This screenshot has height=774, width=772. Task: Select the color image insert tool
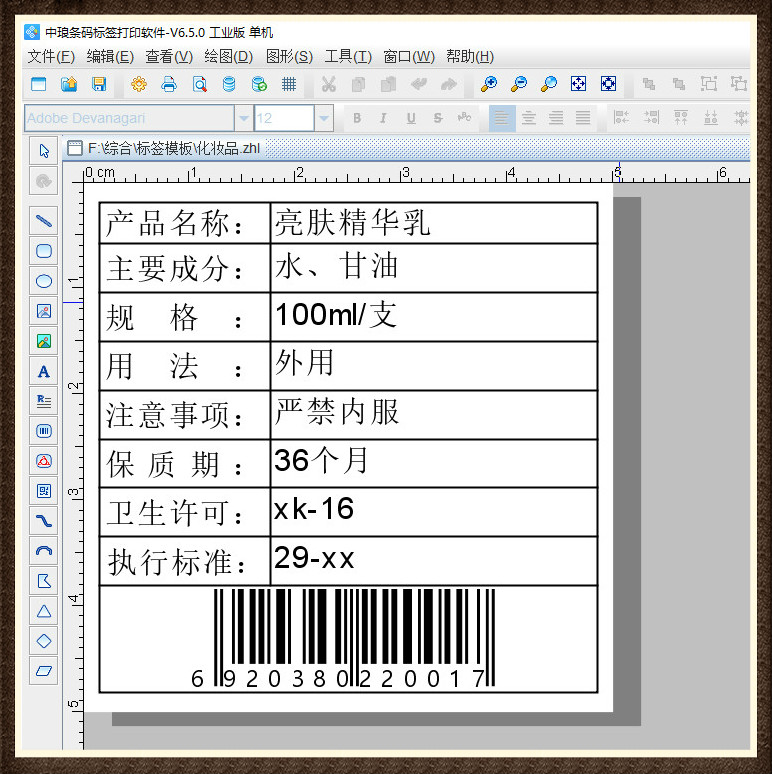(x=44, y=341)
